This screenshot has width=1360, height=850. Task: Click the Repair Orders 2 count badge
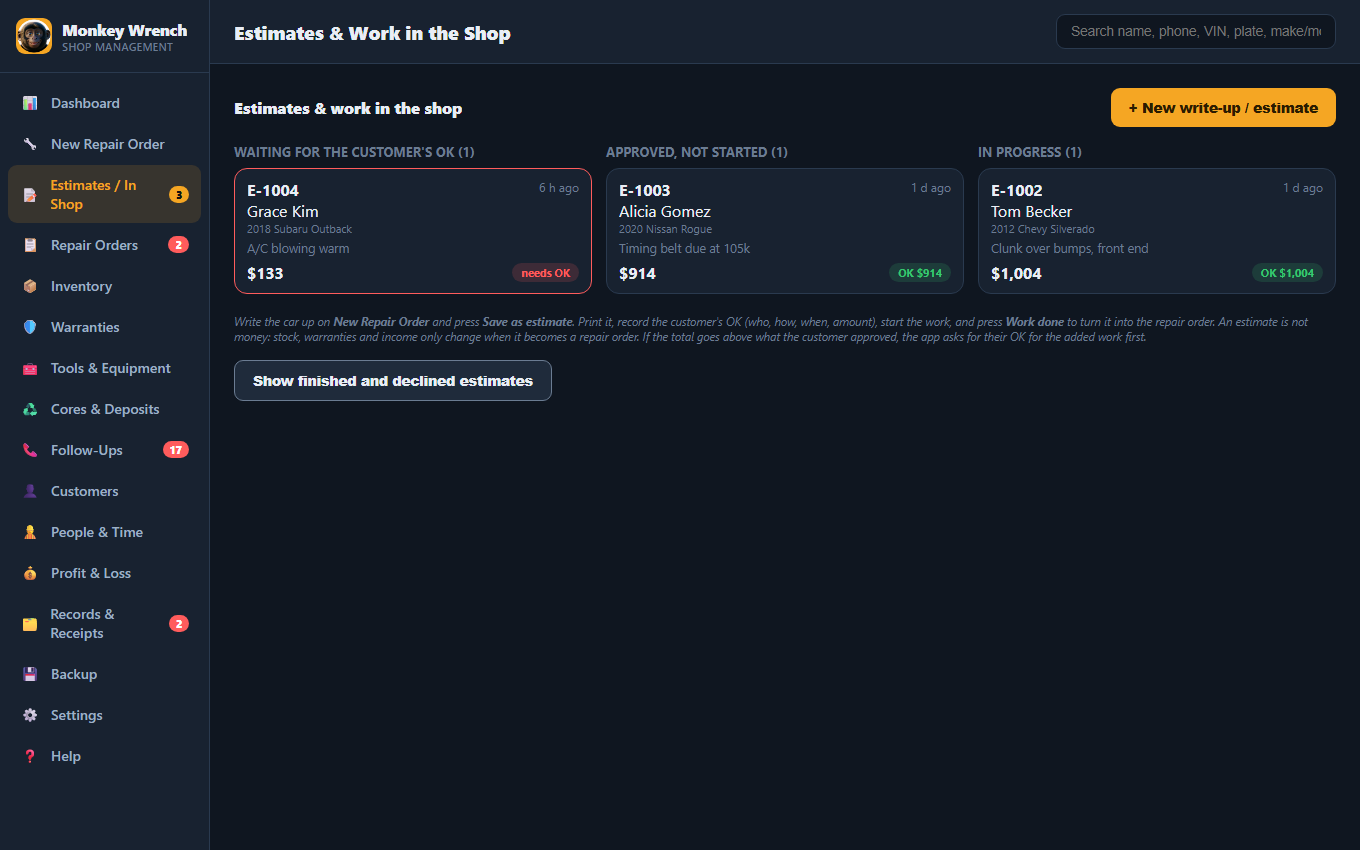coord(178,245)
